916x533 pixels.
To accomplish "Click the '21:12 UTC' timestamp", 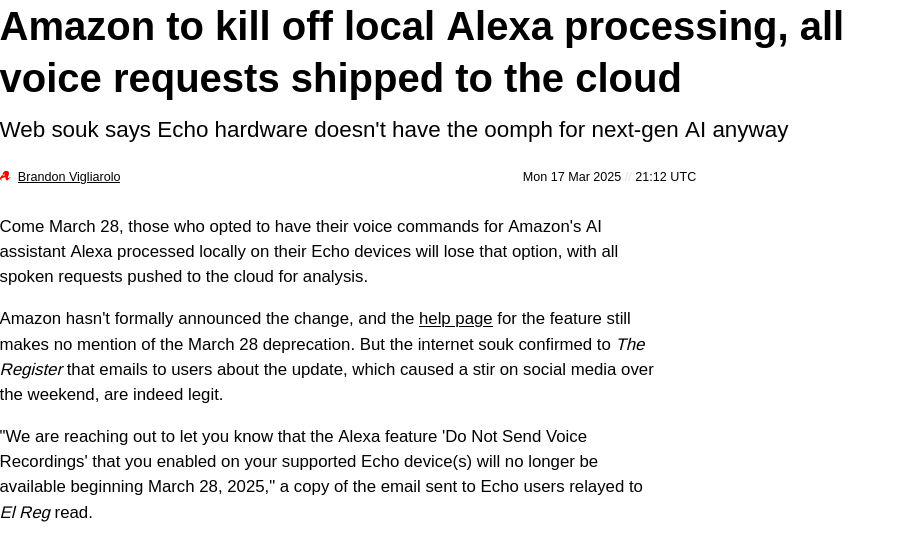I will [x=665, y=176].
